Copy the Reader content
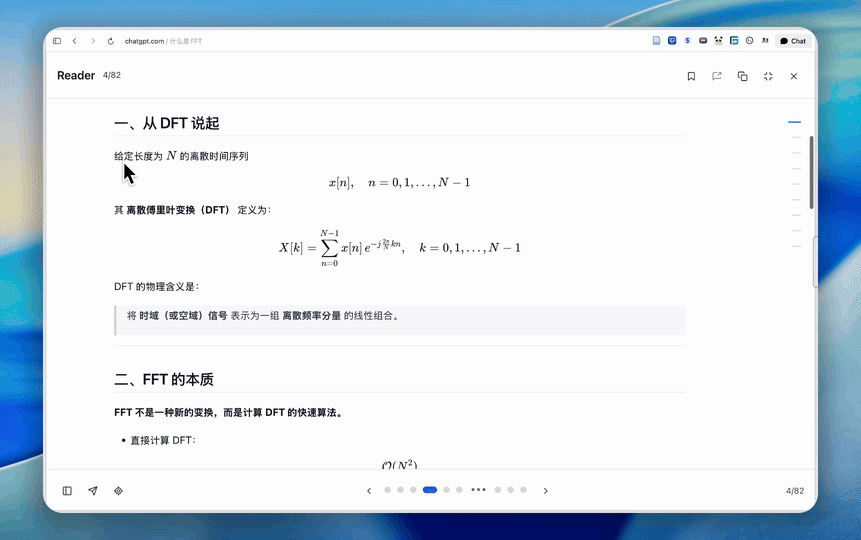 [742, 76]
